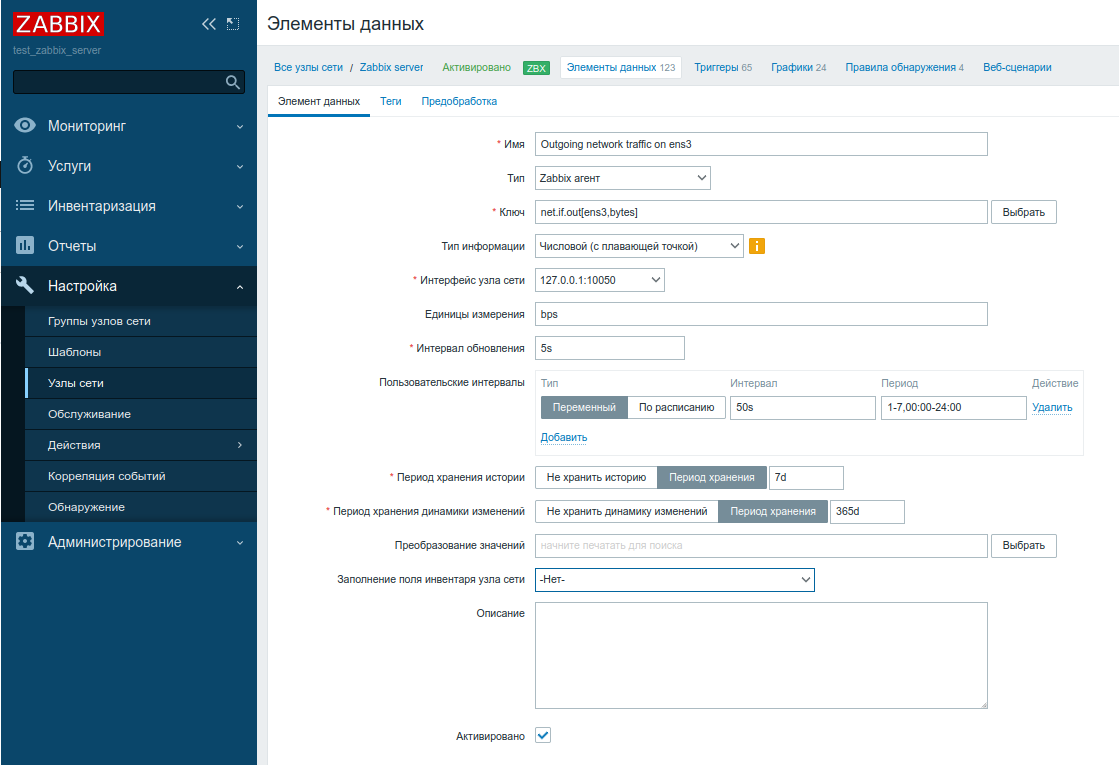The height and width of the screenshot is (765, 1119).
Task: Collapse the Настройка menu section
Action: [x=128, y=285]
